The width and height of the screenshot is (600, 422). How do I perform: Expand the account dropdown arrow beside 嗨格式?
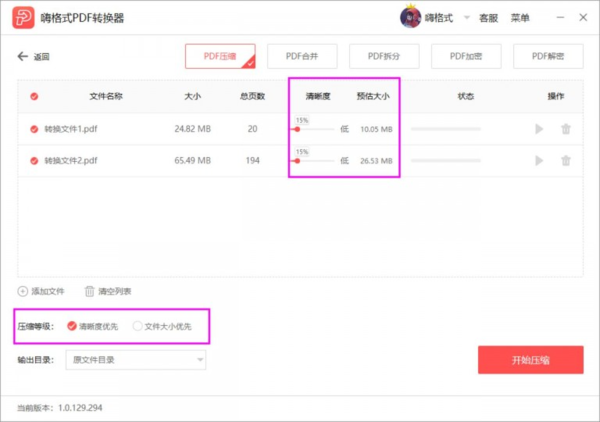(x=466, y=18)
